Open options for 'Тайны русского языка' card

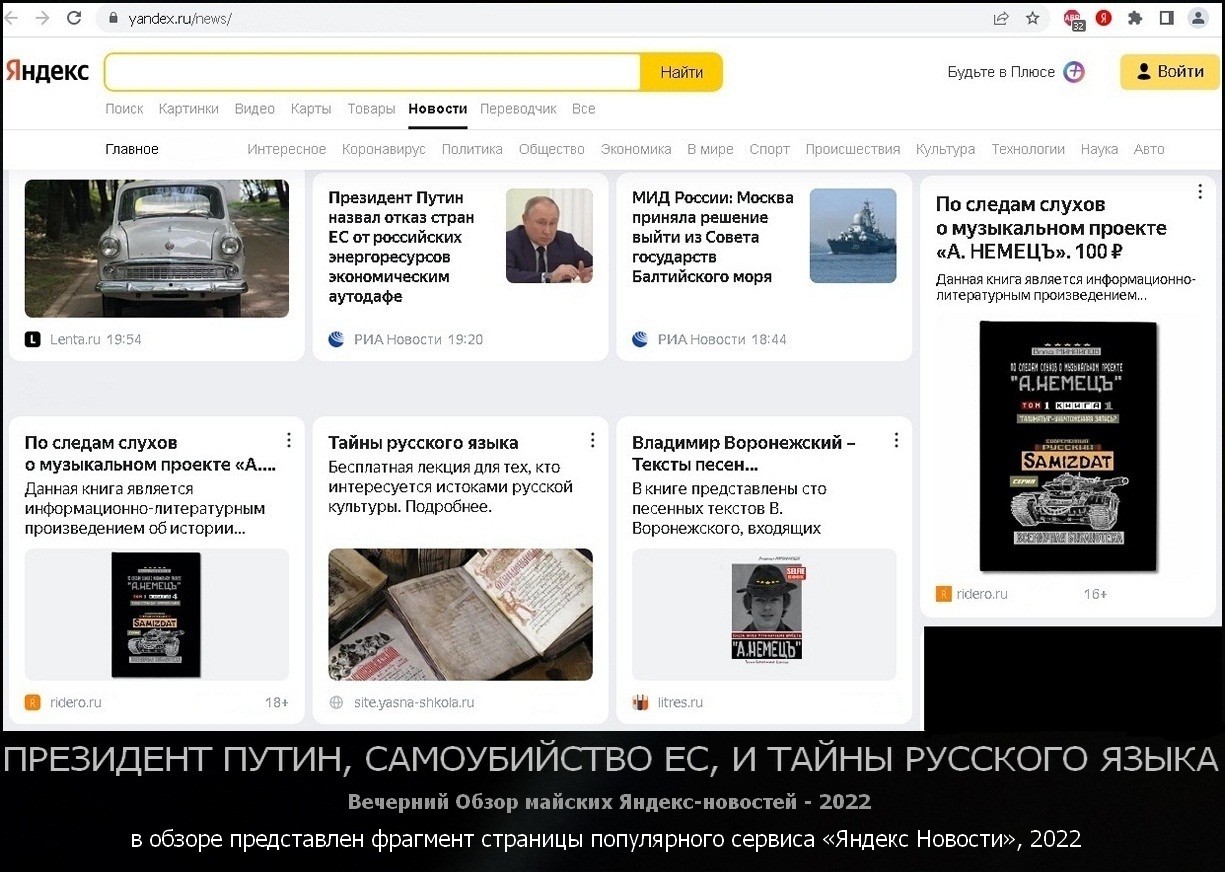tap(592, 440)
